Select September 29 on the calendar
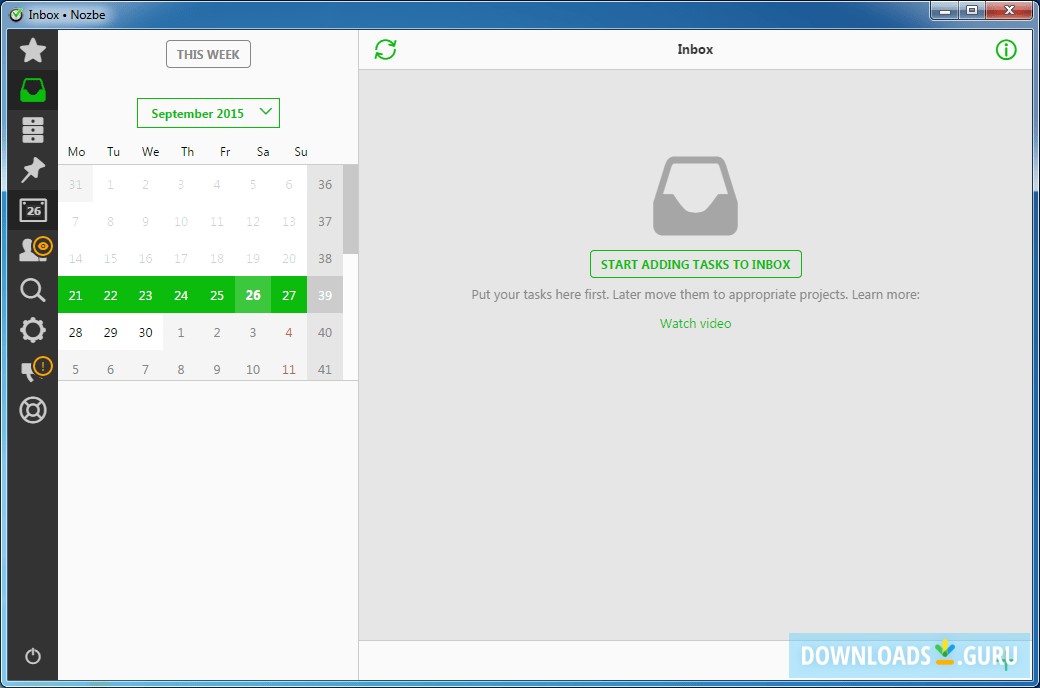This screenshot has height=688, width=1040. click(111, 332)
